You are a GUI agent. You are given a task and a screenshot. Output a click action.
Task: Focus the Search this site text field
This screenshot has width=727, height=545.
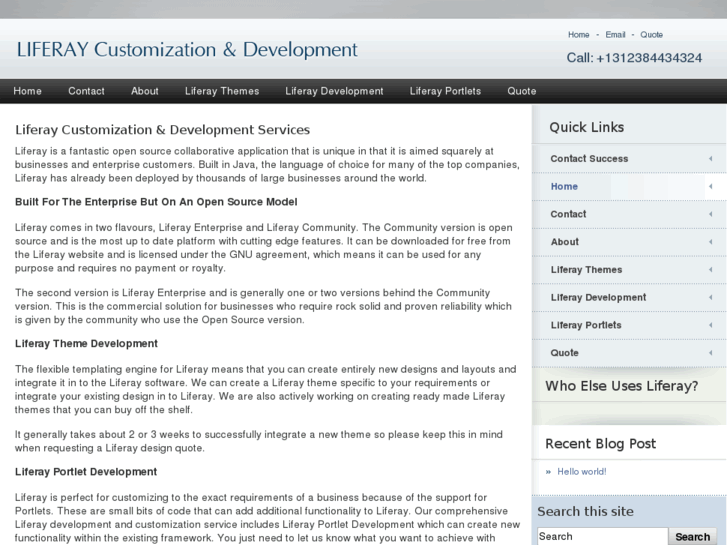tap(601, 537)
